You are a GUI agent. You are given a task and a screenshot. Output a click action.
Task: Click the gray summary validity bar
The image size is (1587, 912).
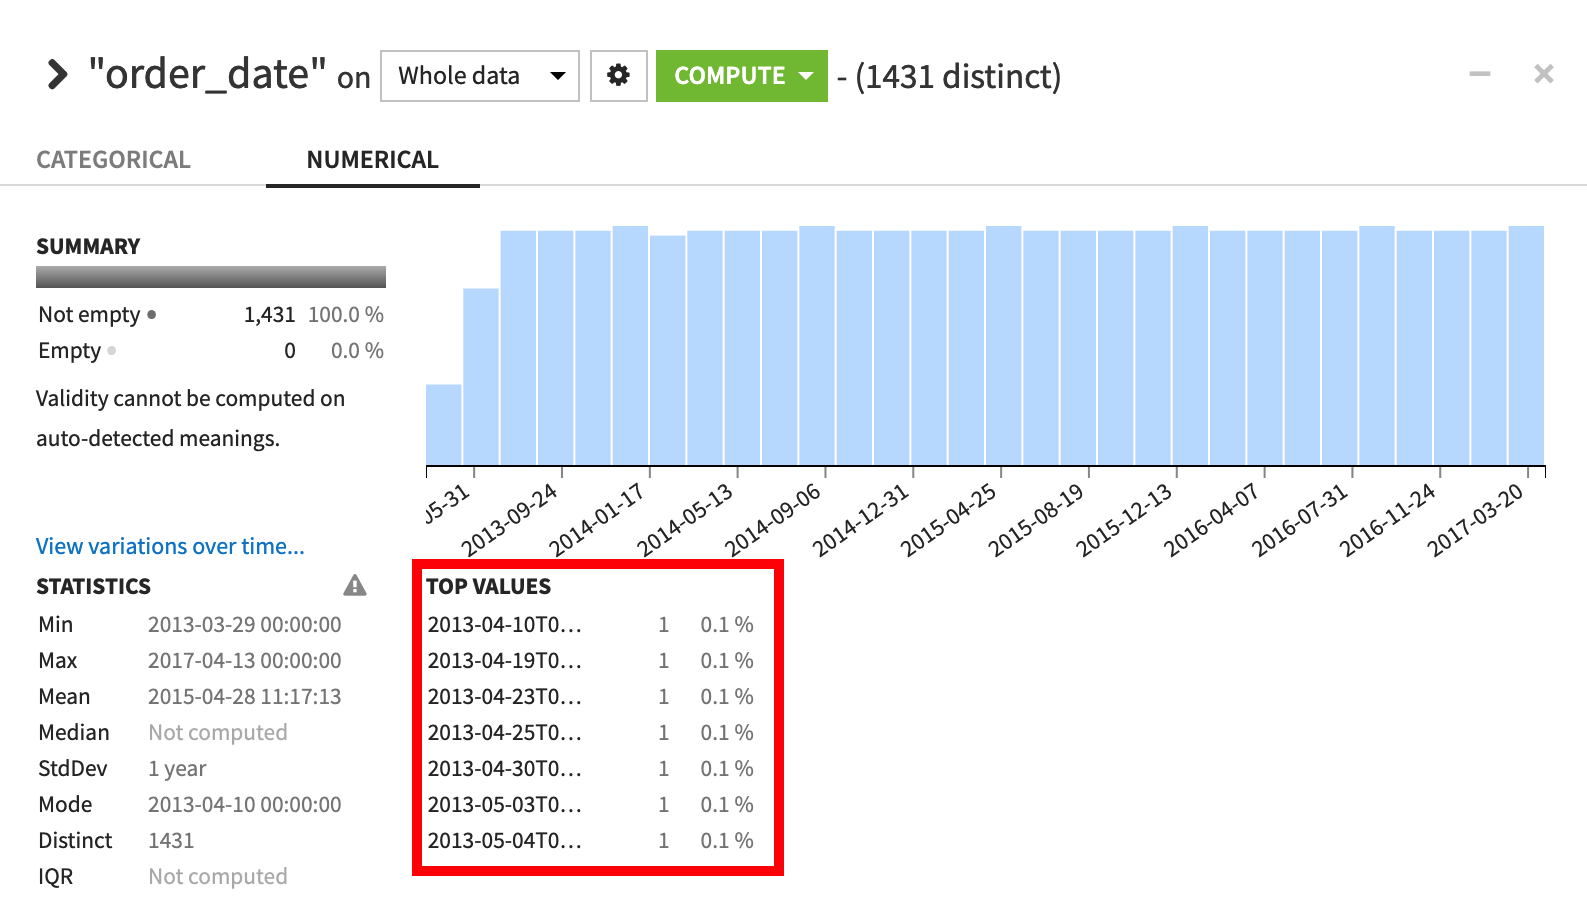coord(210,277)
